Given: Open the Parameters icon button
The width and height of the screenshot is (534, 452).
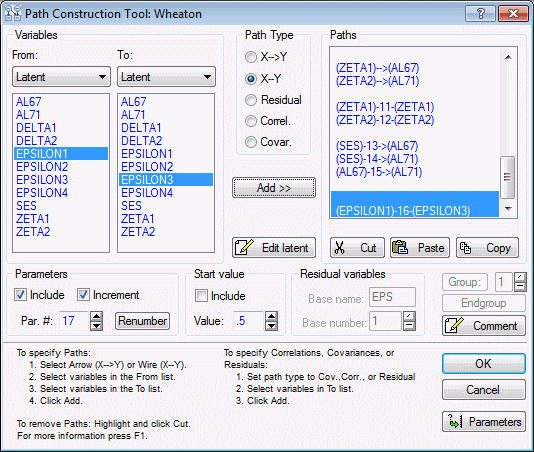Looking at the screenshot, I should [484, 422].
